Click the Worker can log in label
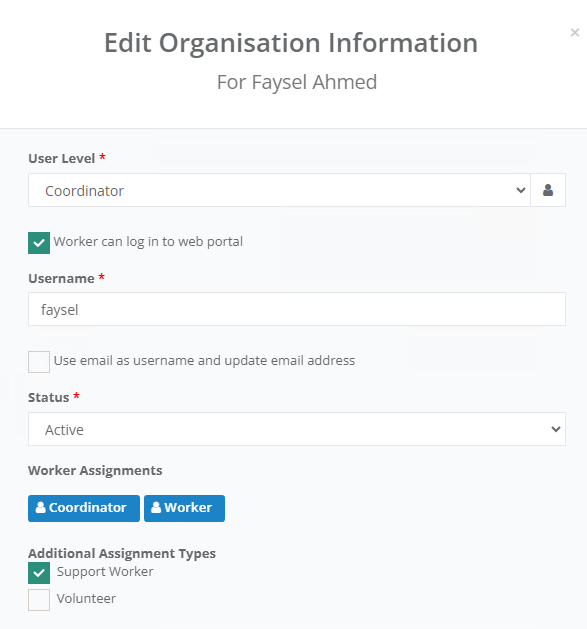Viewport: 587px width, 629px height. (148, 241)
